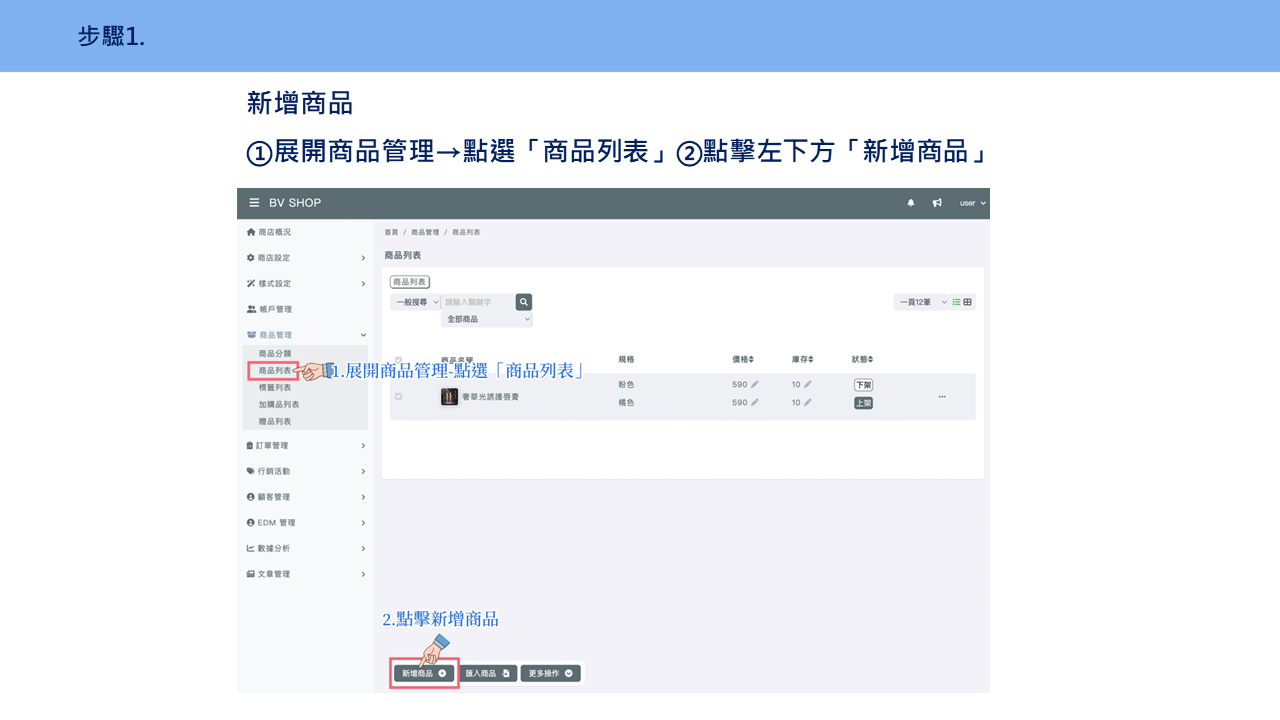The width and height of the screenshot is (1280, 720).
Task: Expand the 訂單管理 sidebar menu
Action: click(306, 445)
